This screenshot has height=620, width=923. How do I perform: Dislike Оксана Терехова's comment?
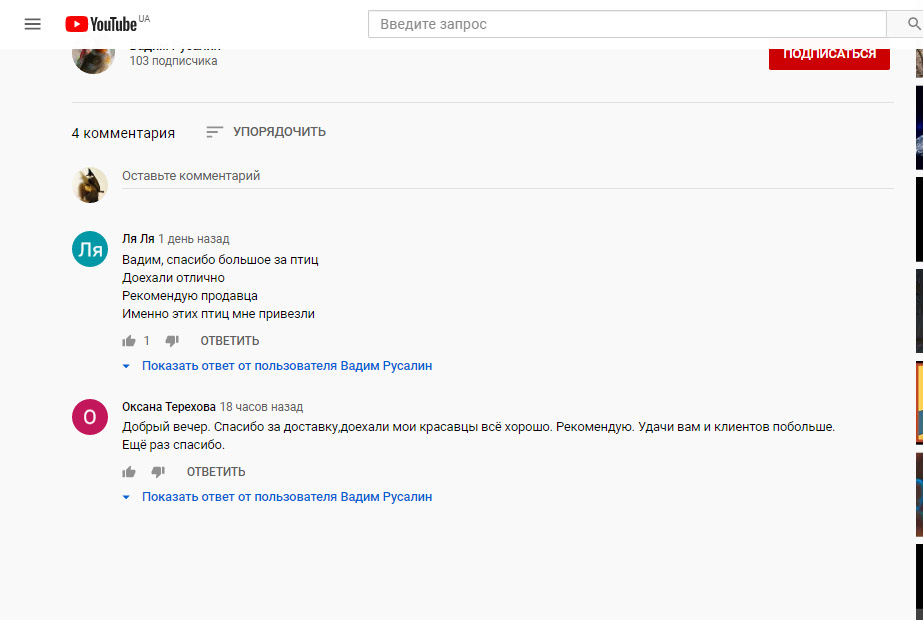point(158,472)
